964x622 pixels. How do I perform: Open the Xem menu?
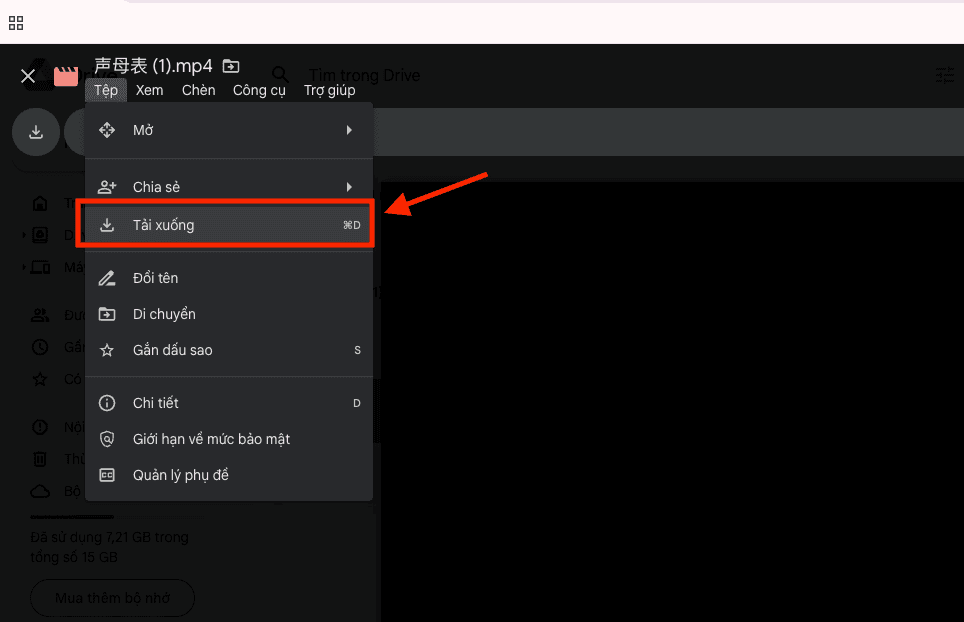pos(149,90)
